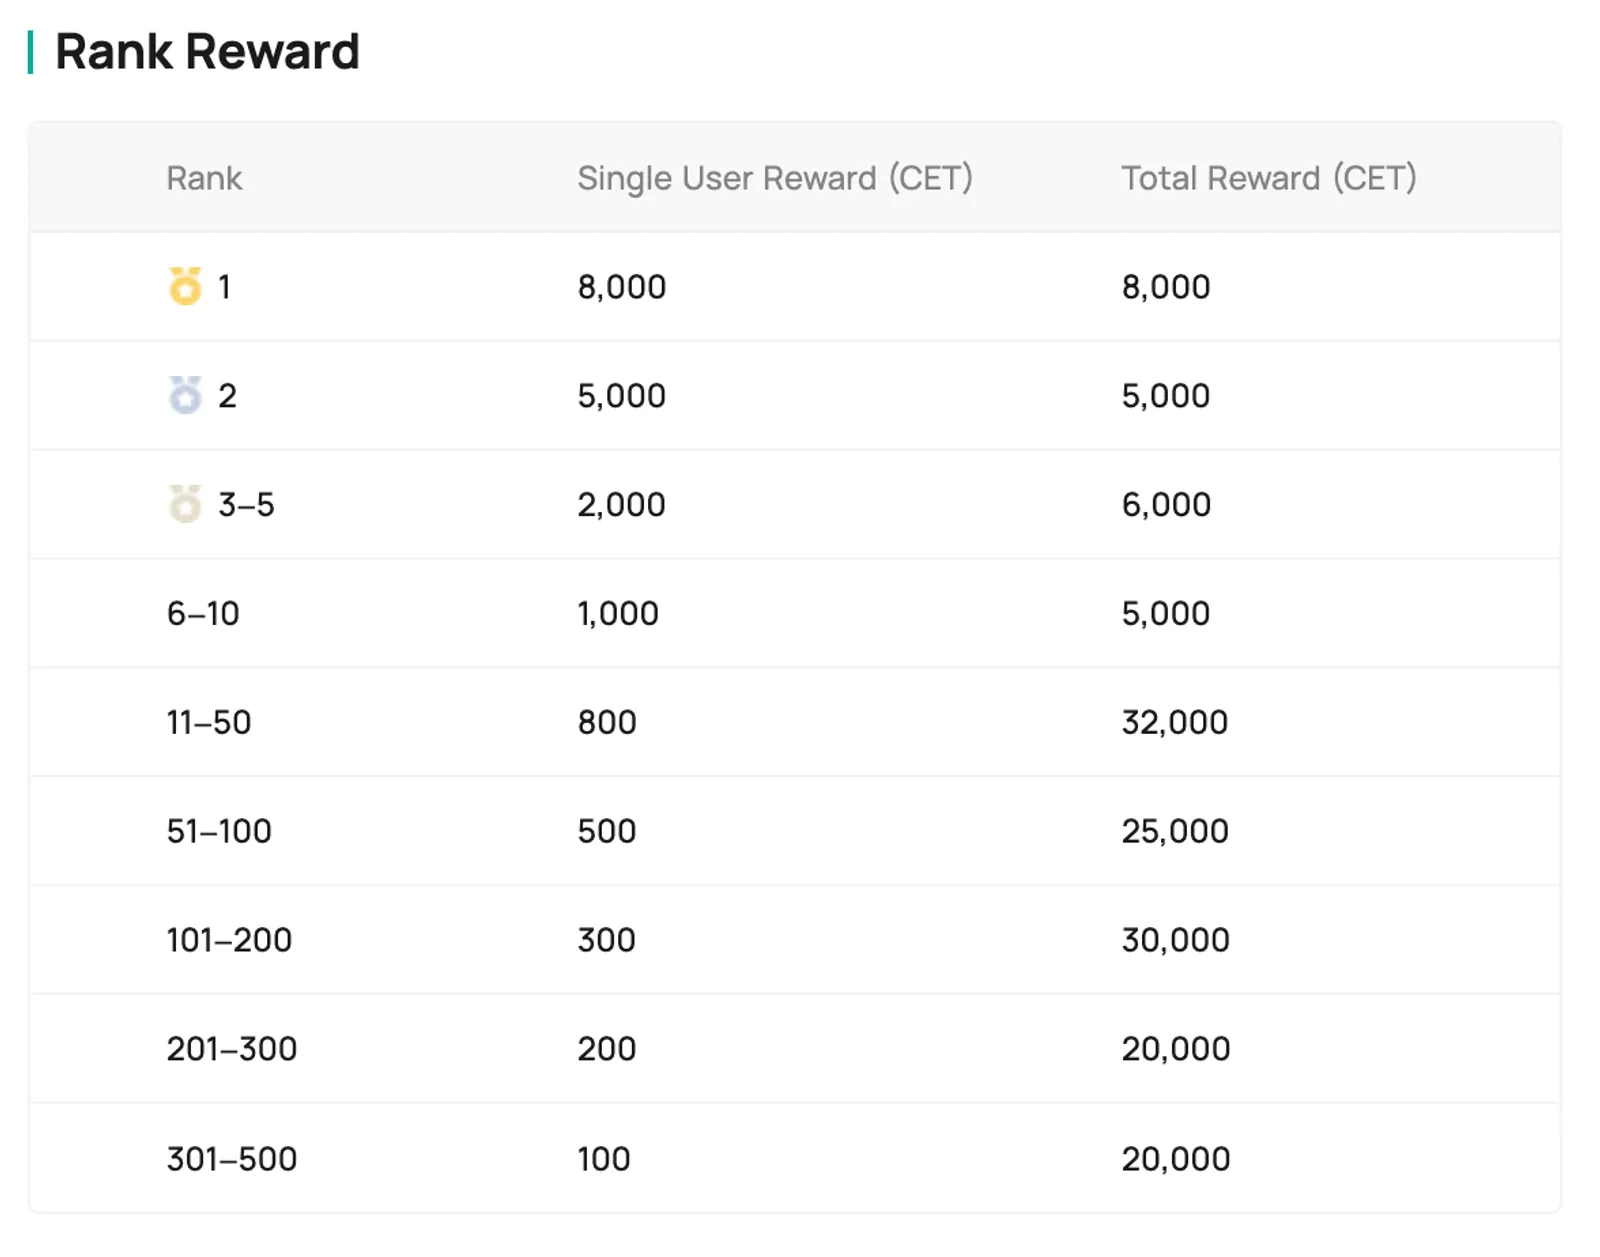Click the Total Reward (CET) header
1600x1257 pixels.
(x=1269, y=178)
